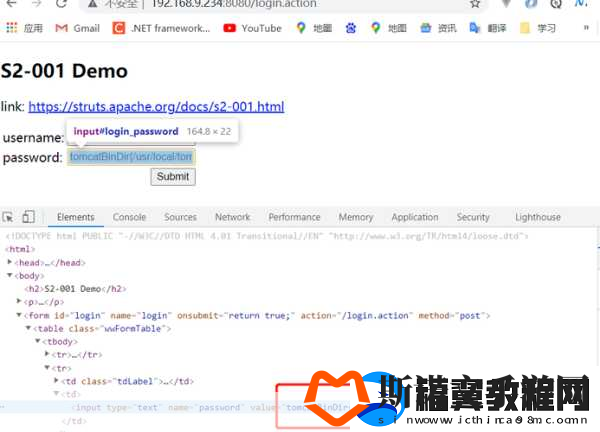Switch to the Elements tab

[x=76, y=217]
